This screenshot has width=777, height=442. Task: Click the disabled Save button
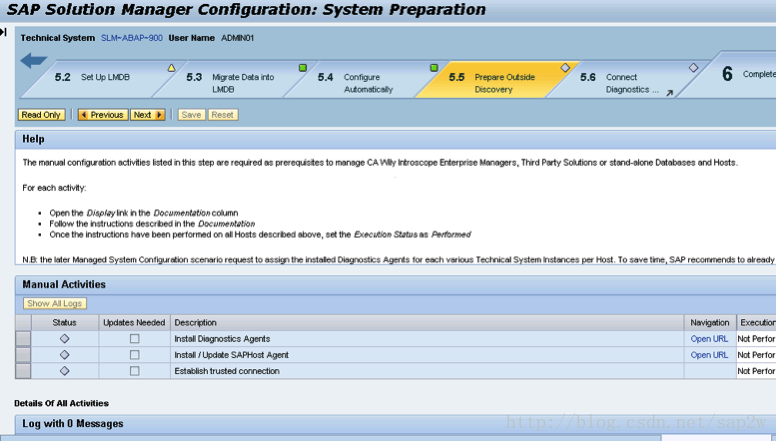pyautogui.click(x=191, y=115)
